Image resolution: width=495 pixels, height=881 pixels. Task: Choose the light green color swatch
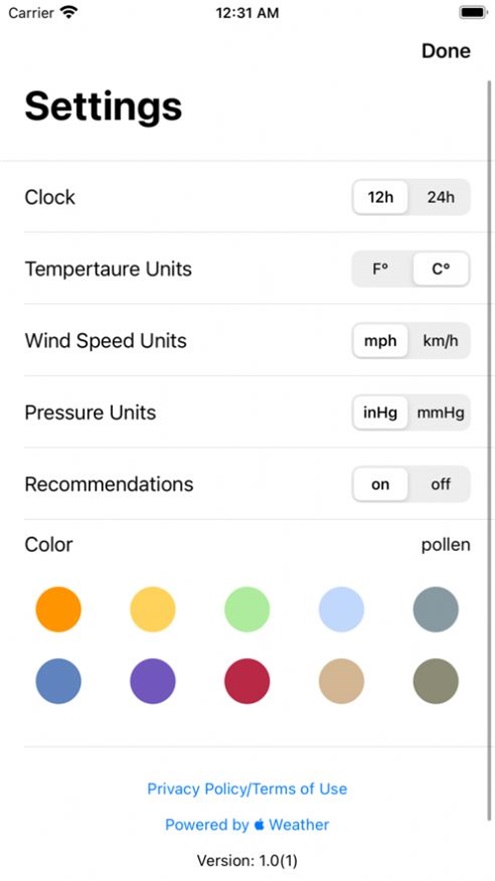247,610
